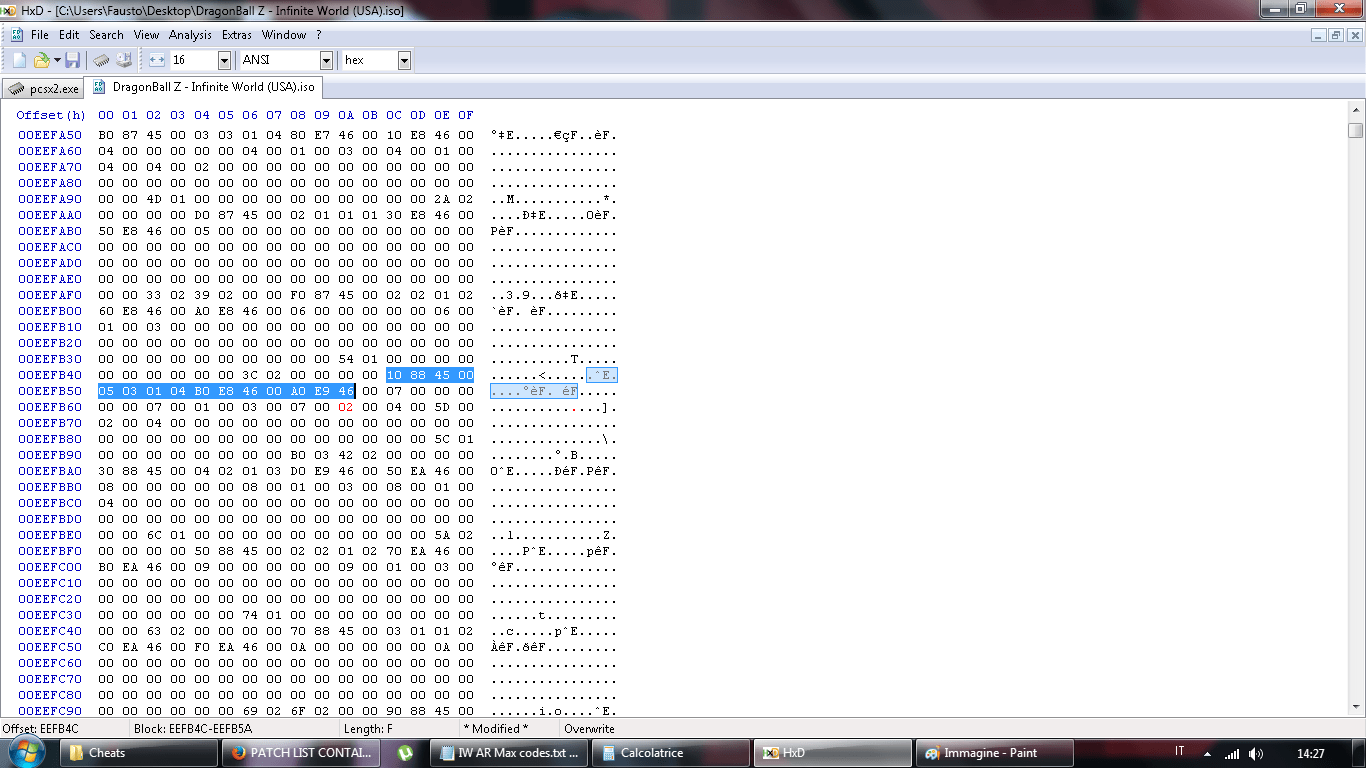
Task: Click the volume speaker tray icon
Action: tap(1256, 753)
